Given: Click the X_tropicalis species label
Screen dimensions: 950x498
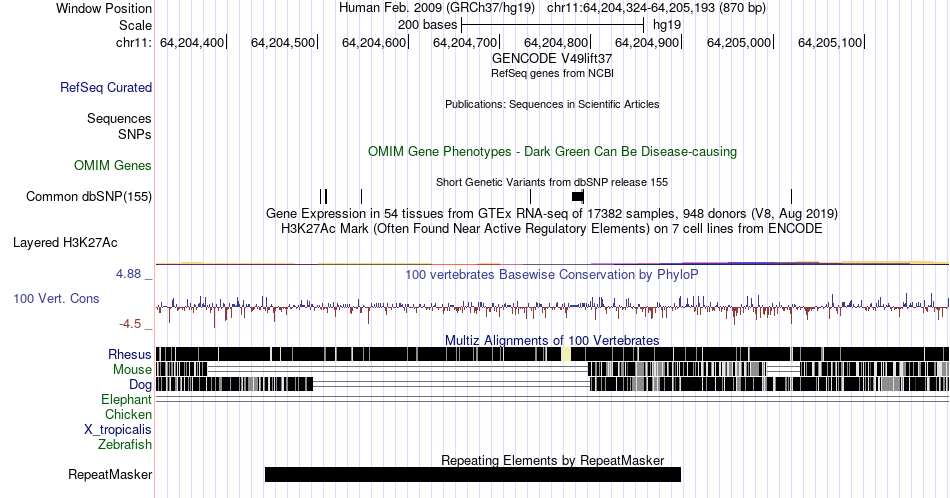Looking at the screenshot, I should pos(118,430).
